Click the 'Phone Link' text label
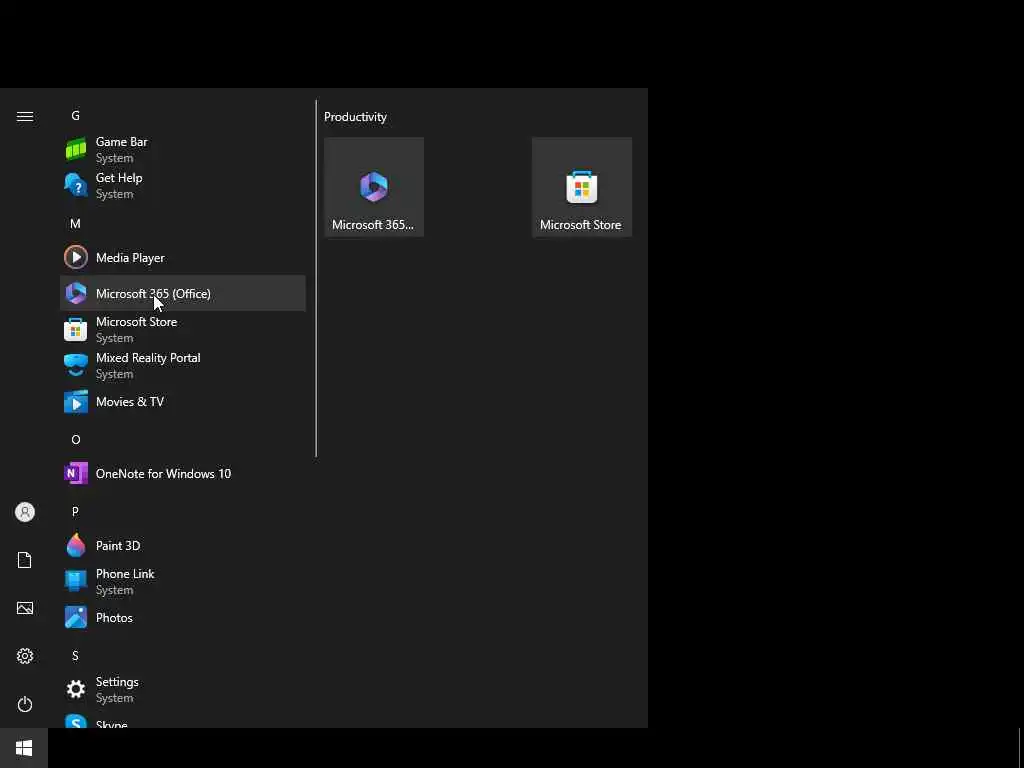Viewport: 1024px width, 768px height. click(x=125, y=573)
